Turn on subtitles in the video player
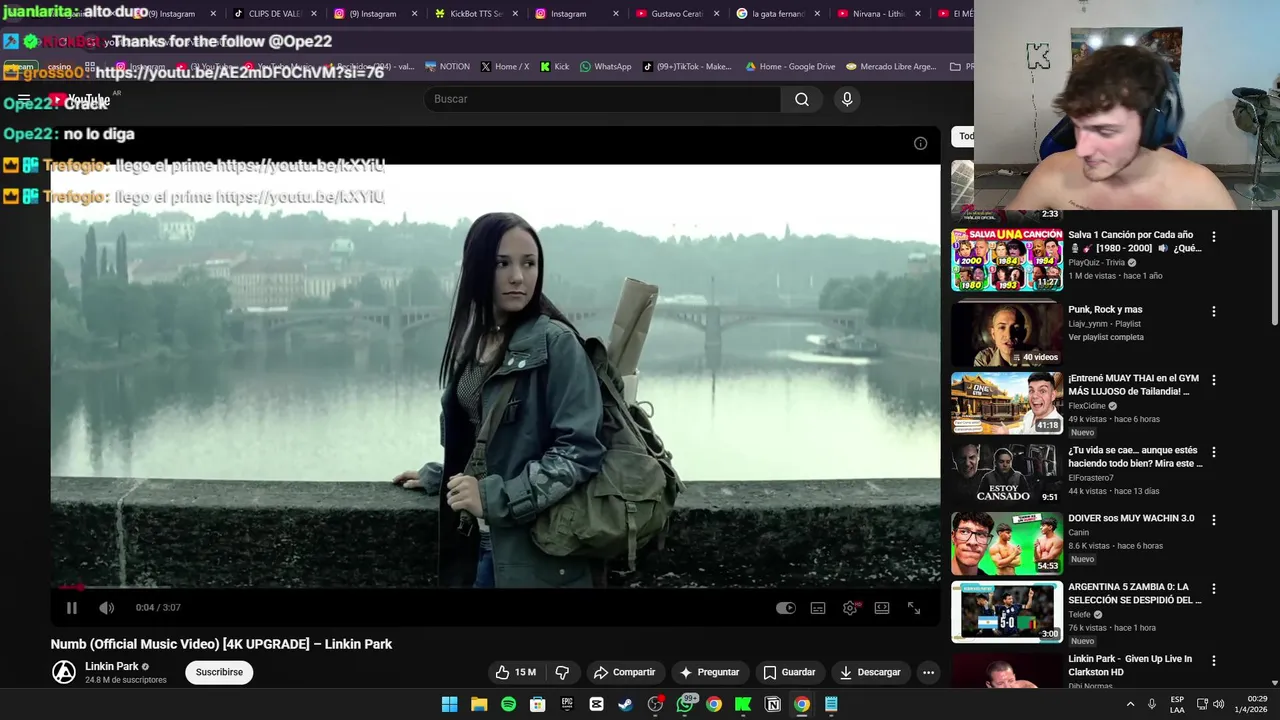Image resolution: width=1280 pixels, height=720 pixels. [818, 608]
